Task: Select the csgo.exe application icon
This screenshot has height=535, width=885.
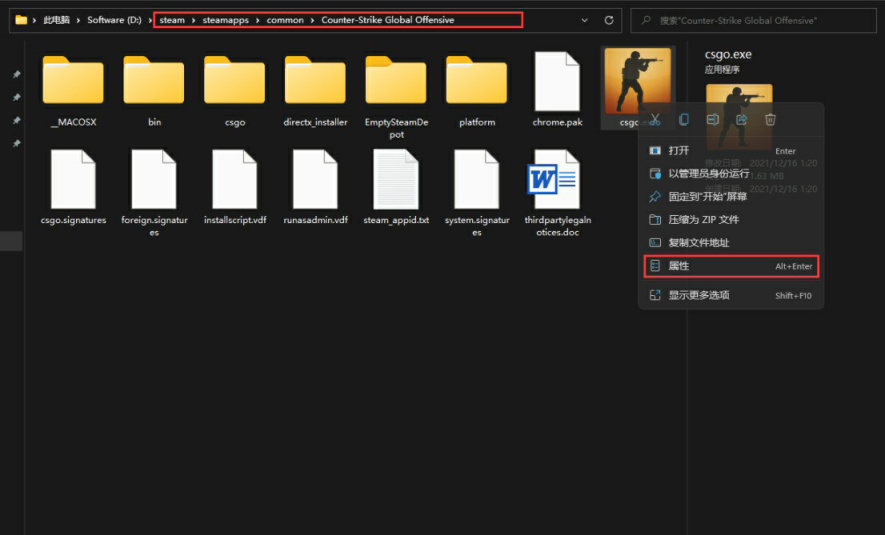Action: 638,81
